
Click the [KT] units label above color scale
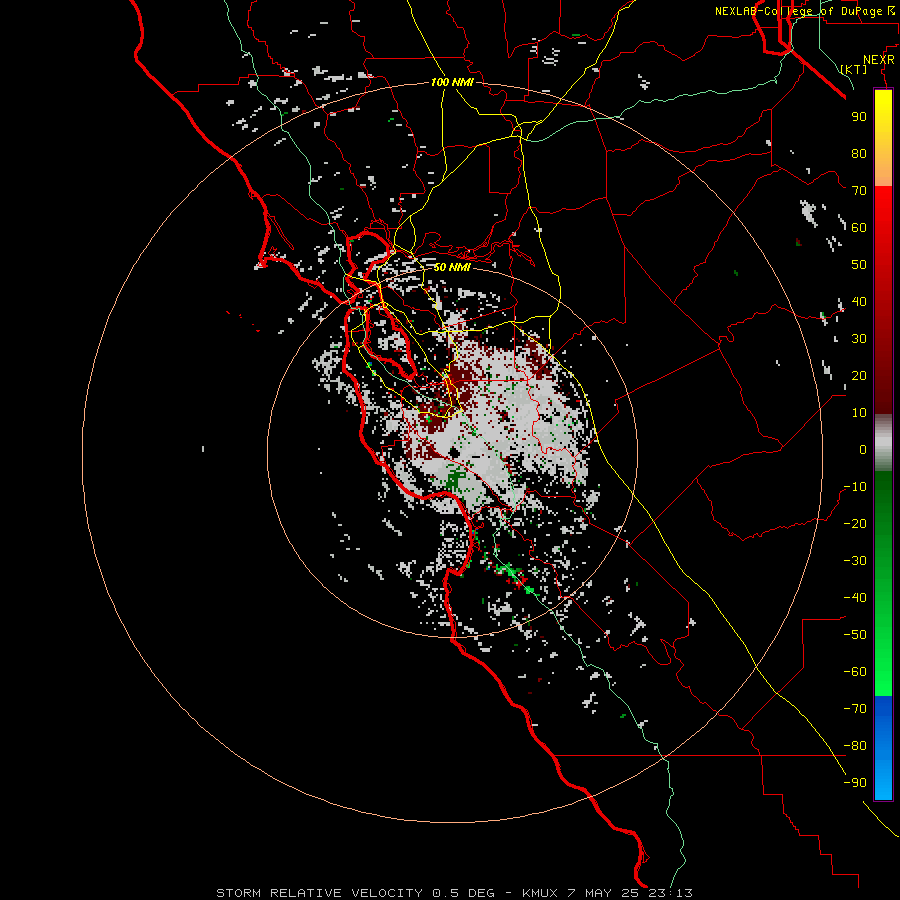(x=854, y=69)
